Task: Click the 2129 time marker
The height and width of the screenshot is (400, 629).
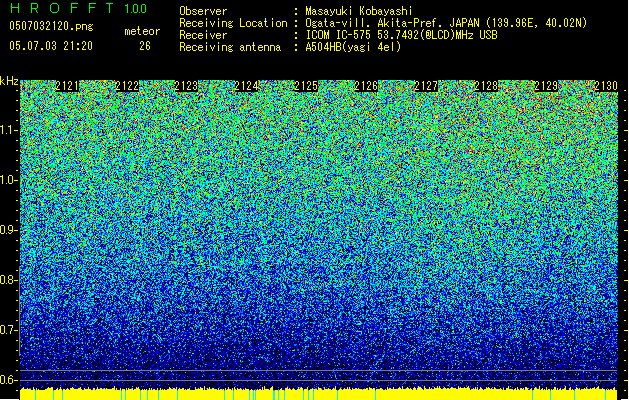Action: coord(546,86)
